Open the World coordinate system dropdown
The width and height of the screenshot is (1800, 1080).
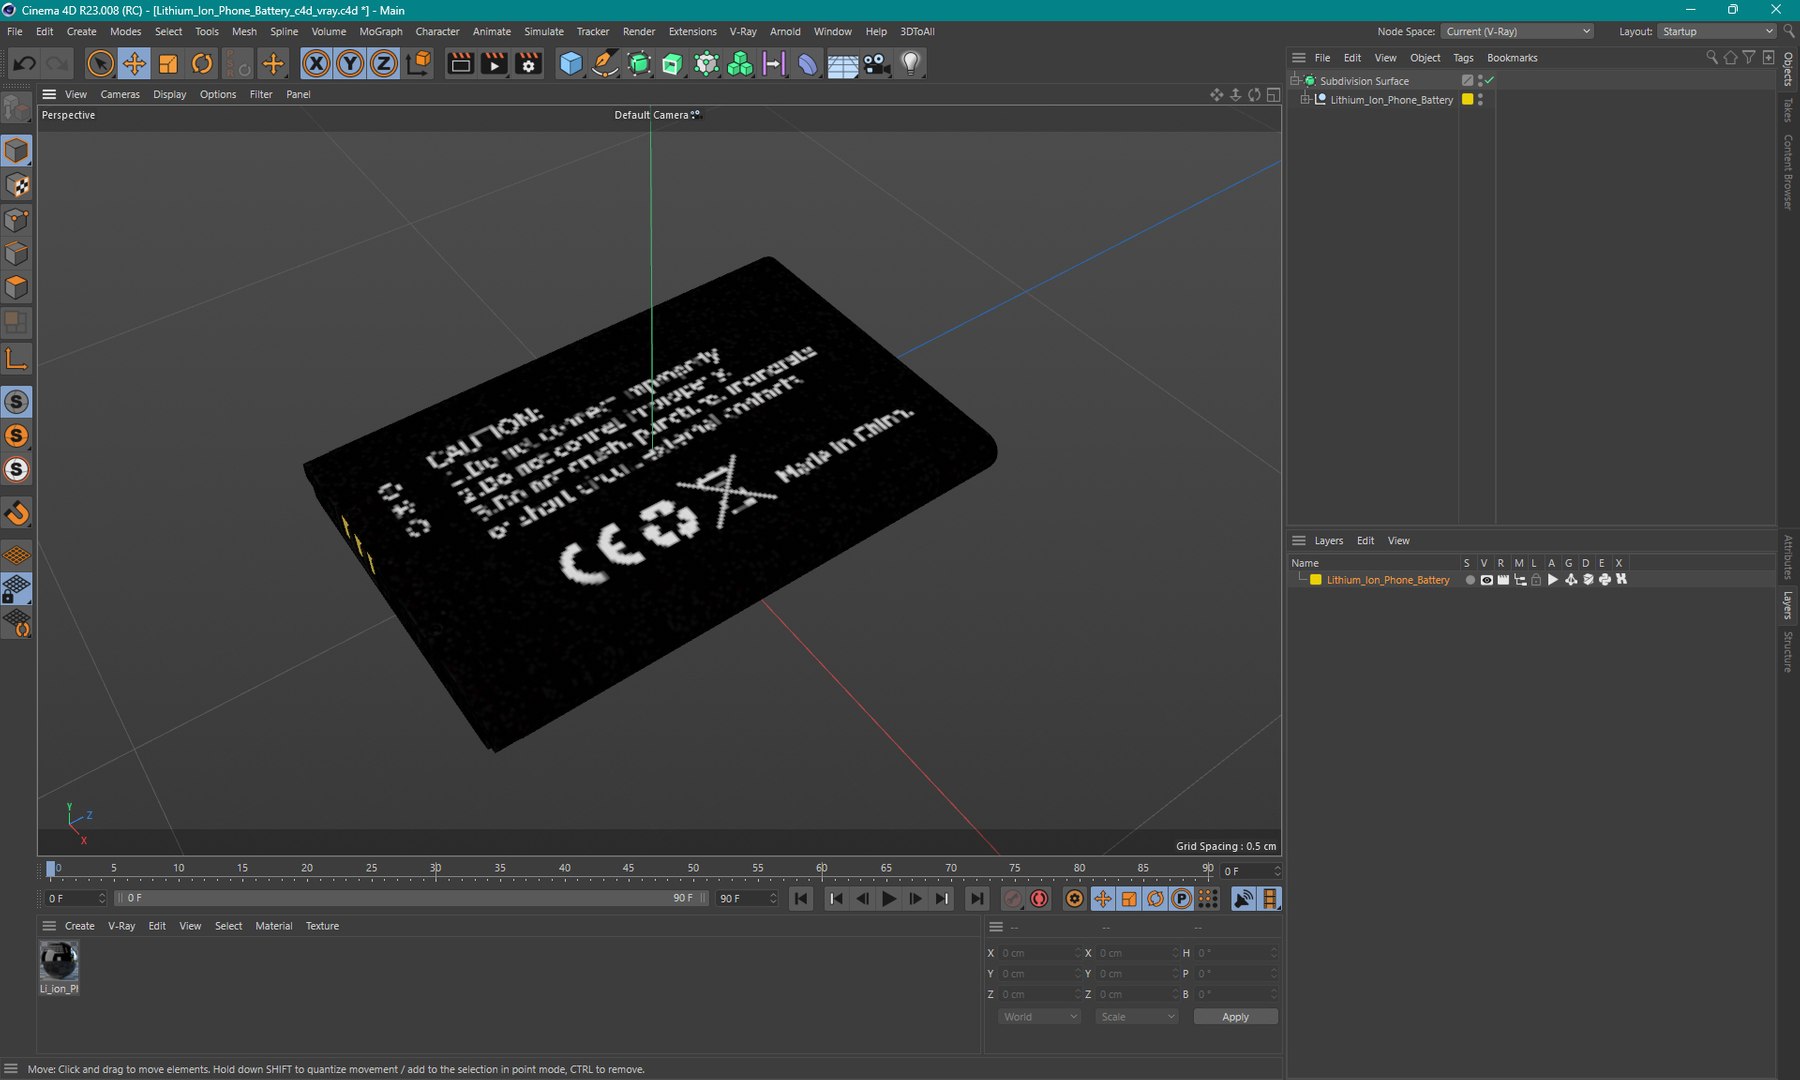1040,1017
